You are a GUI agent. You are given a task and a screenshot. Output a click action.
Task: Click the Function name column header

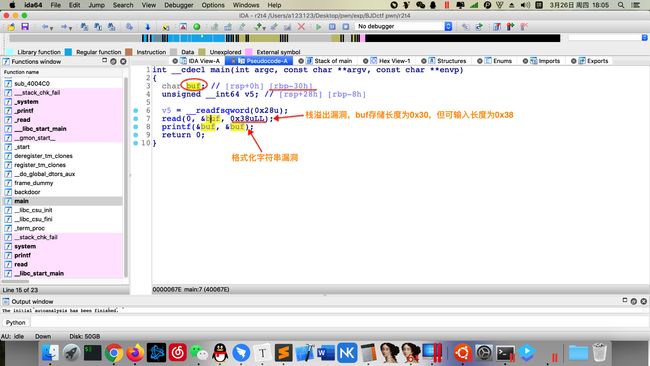click(63, 72)
